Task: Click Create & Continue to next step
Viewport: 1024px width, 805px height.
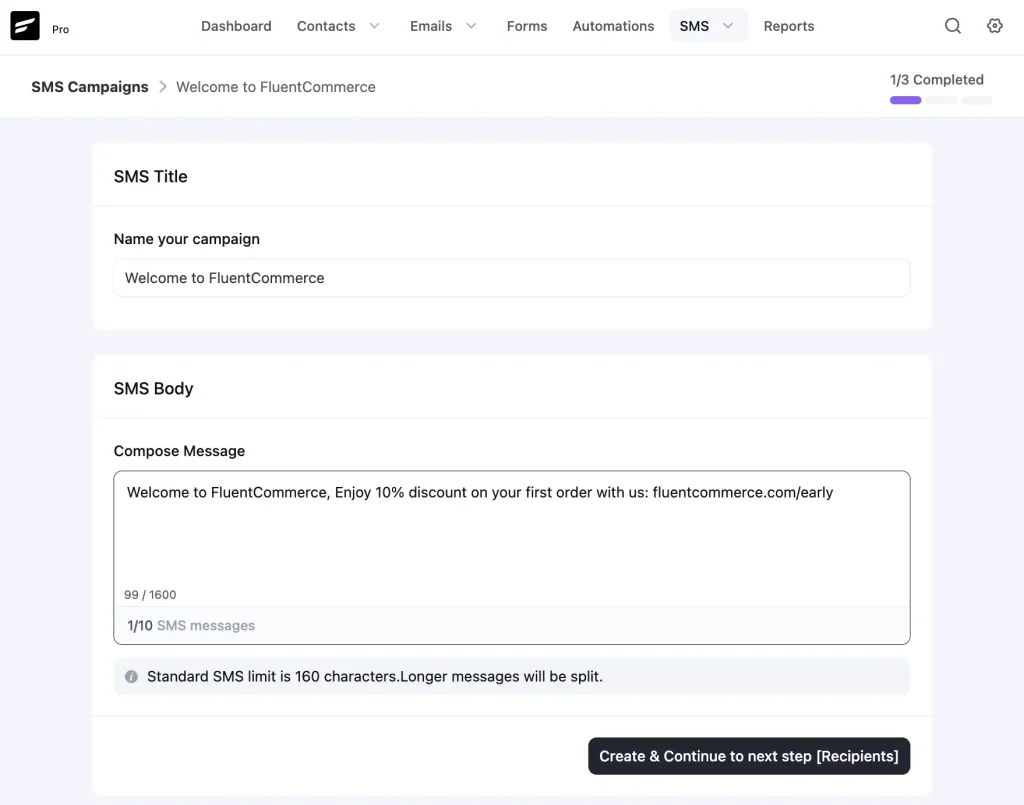Action: (748, 756)
